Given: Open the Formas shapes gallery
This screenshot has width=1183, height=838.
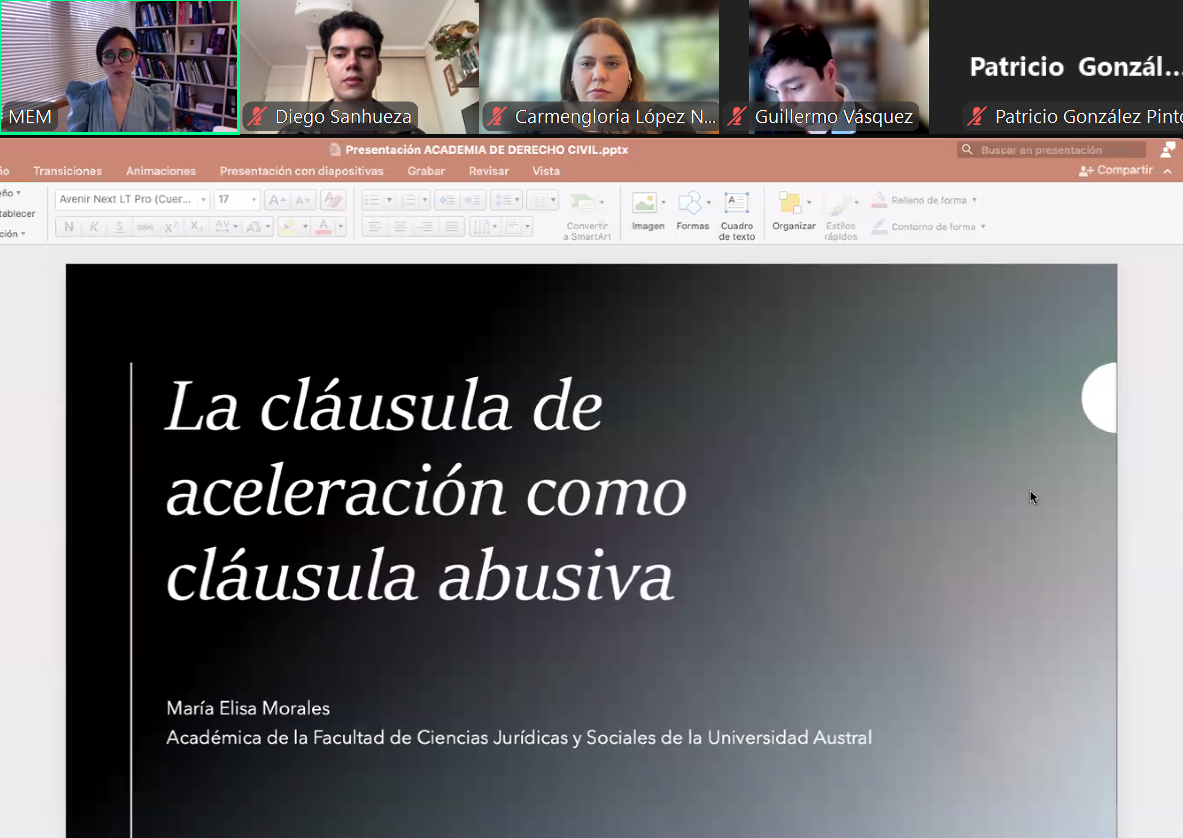Looking at the screenshot, I should click(x=691, y=205).
